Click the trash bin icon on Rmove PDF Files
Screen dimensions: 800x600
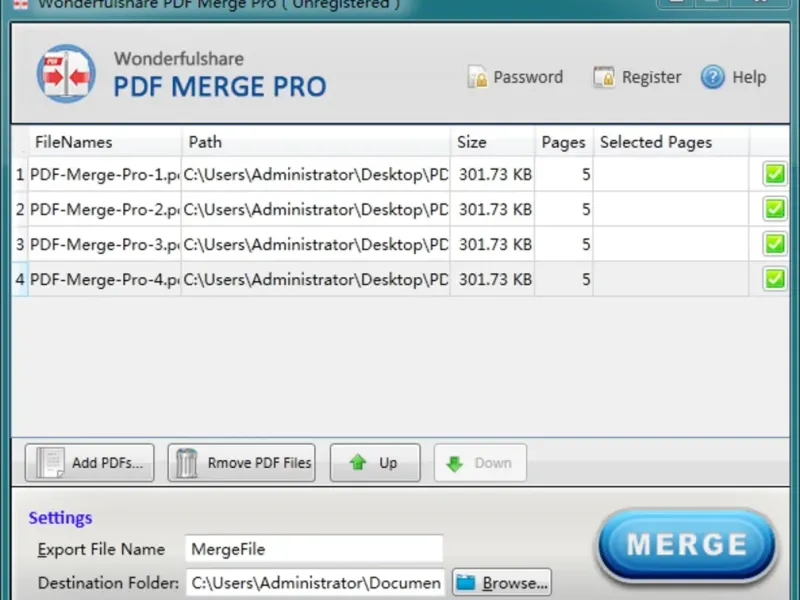pos(187,462)
